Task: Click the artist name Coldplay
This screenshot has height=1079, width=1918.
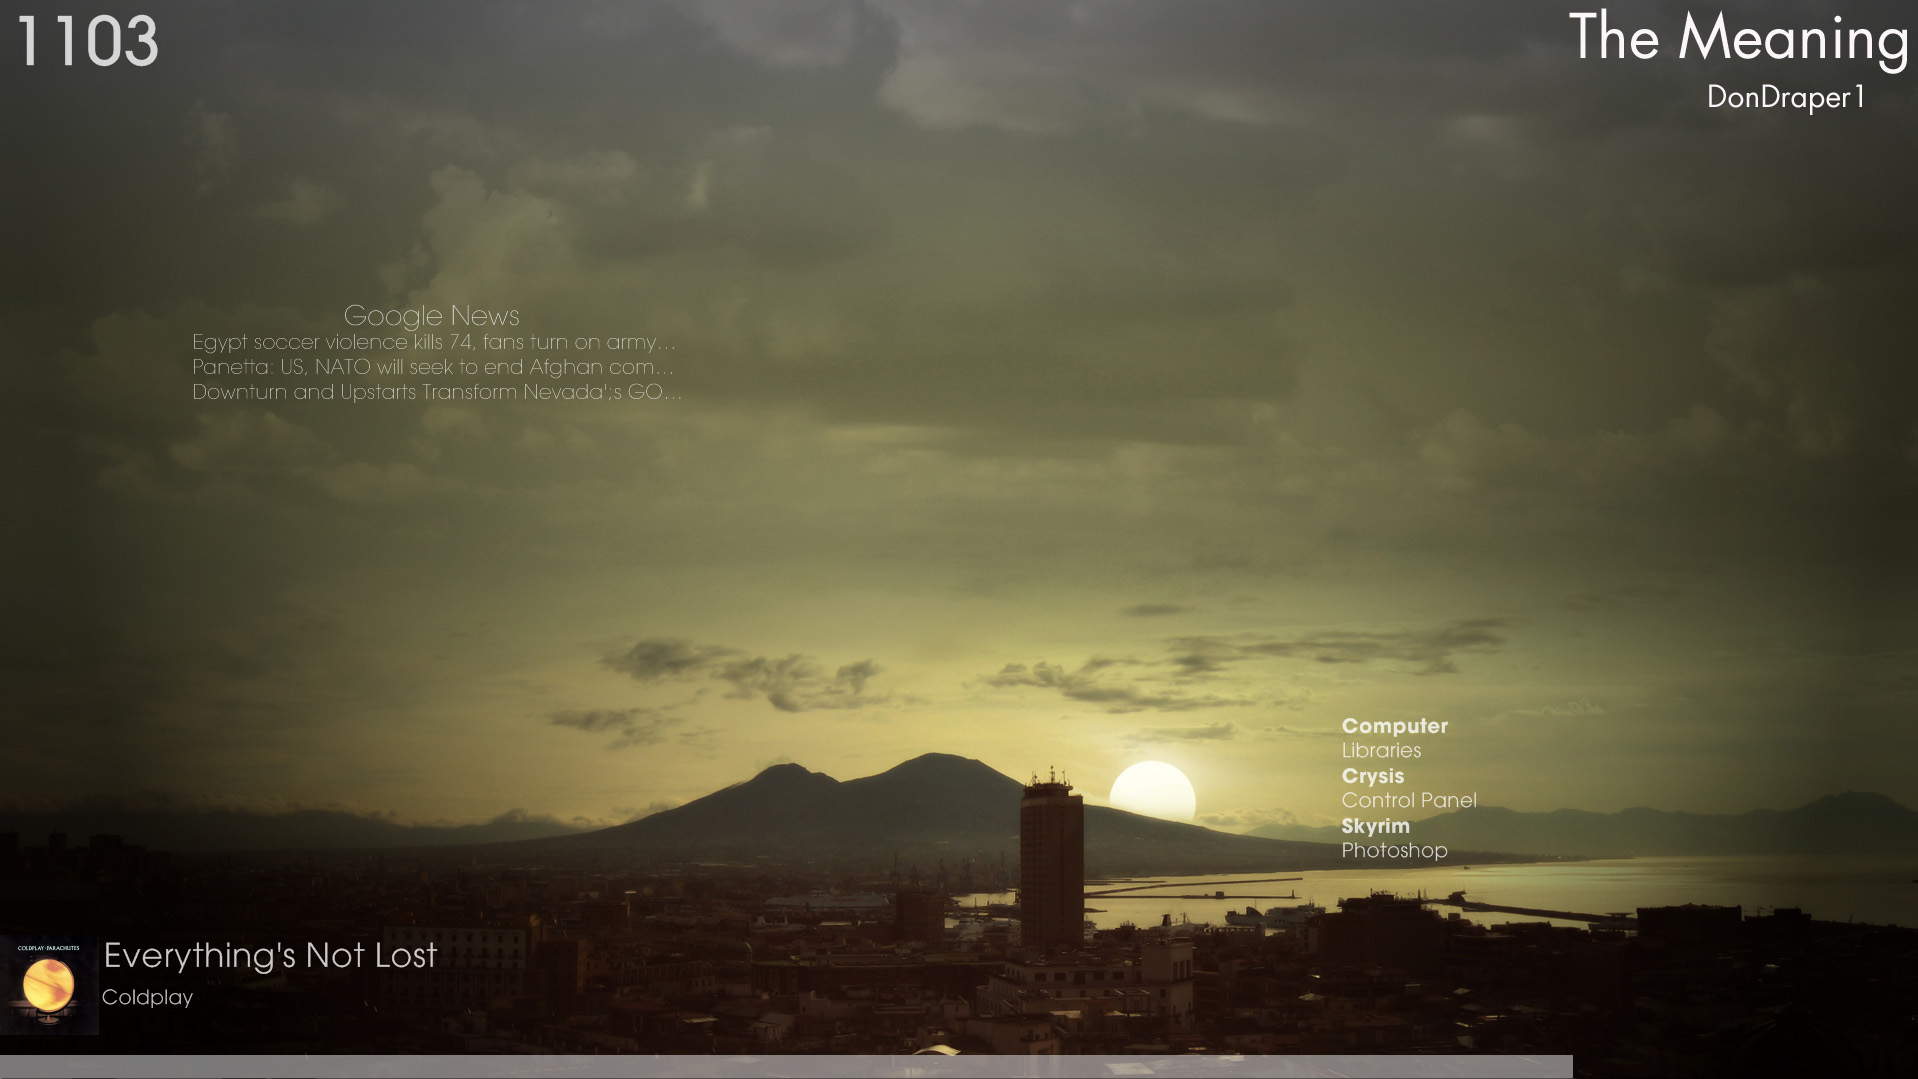Action: pos(147,998)
